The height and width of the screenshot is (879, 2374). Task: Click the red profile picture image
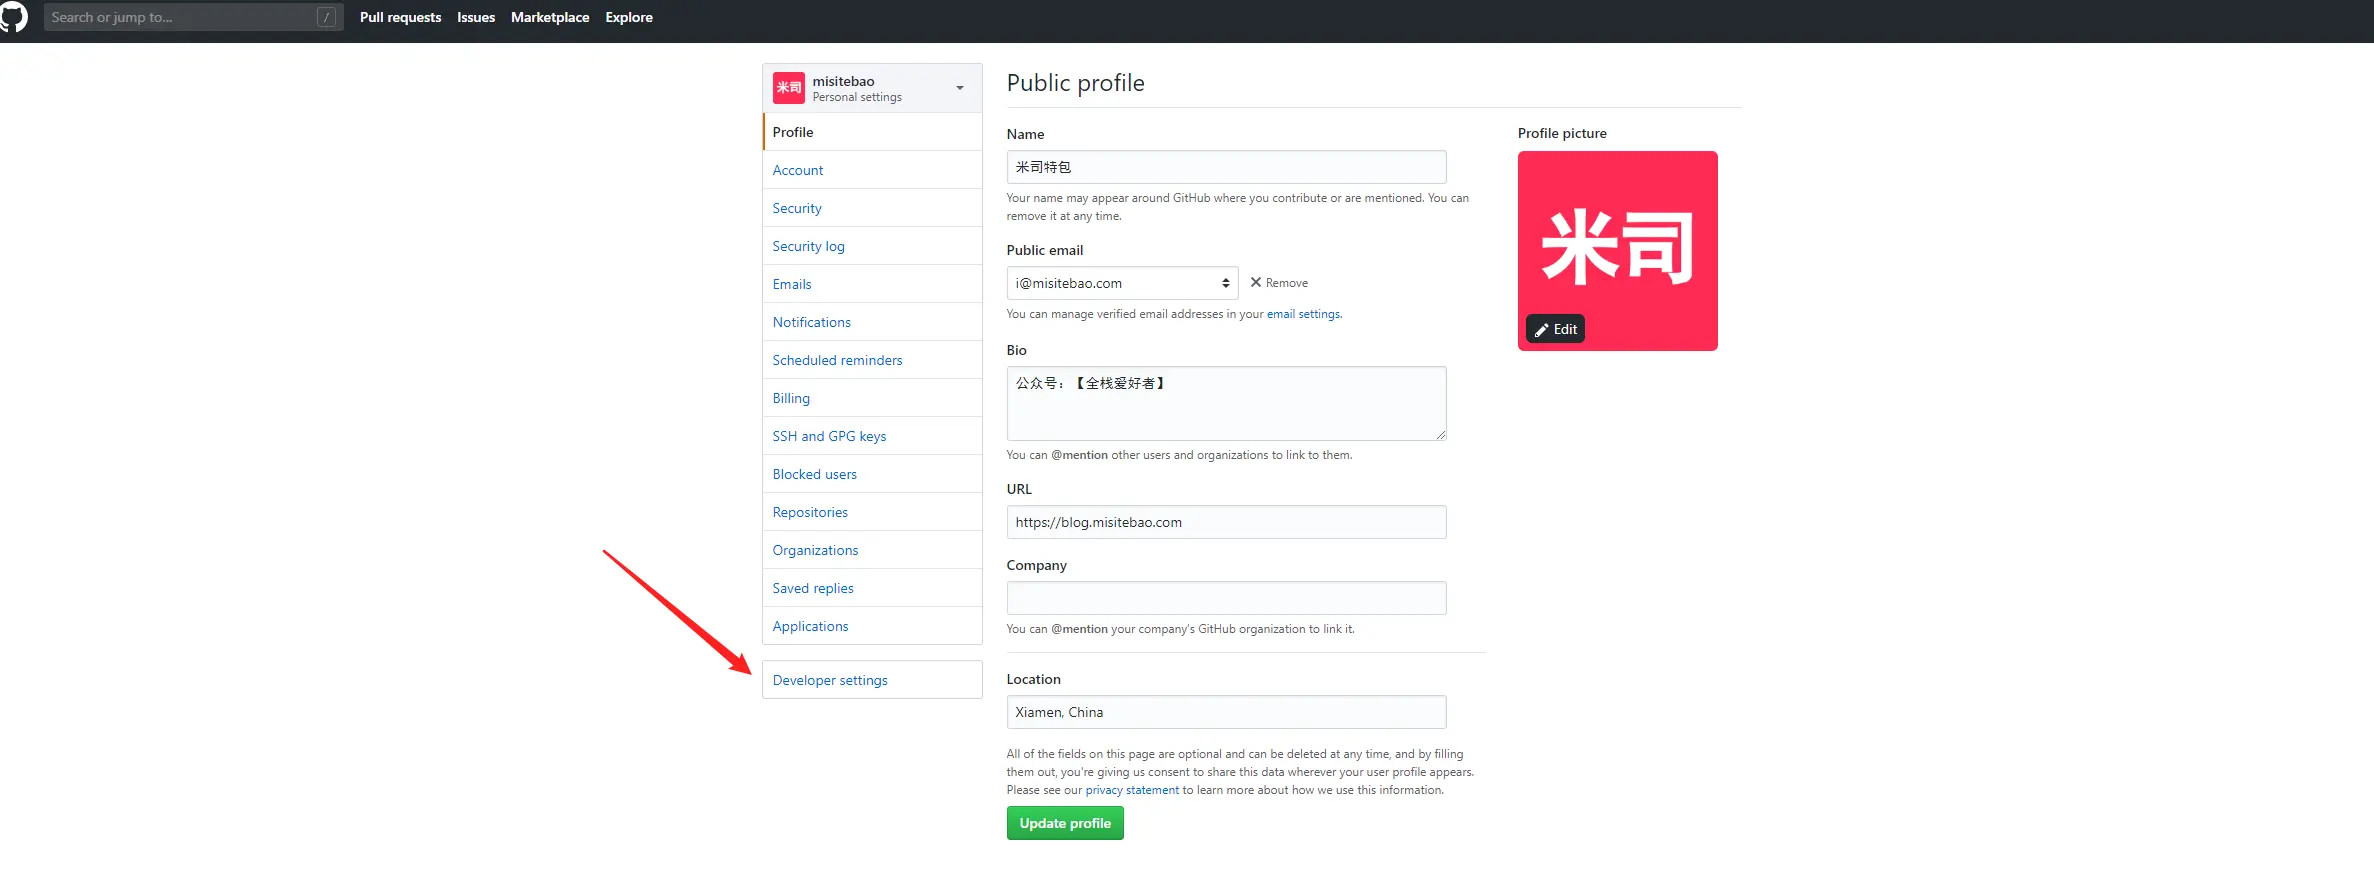click(x=1617, y=251)
